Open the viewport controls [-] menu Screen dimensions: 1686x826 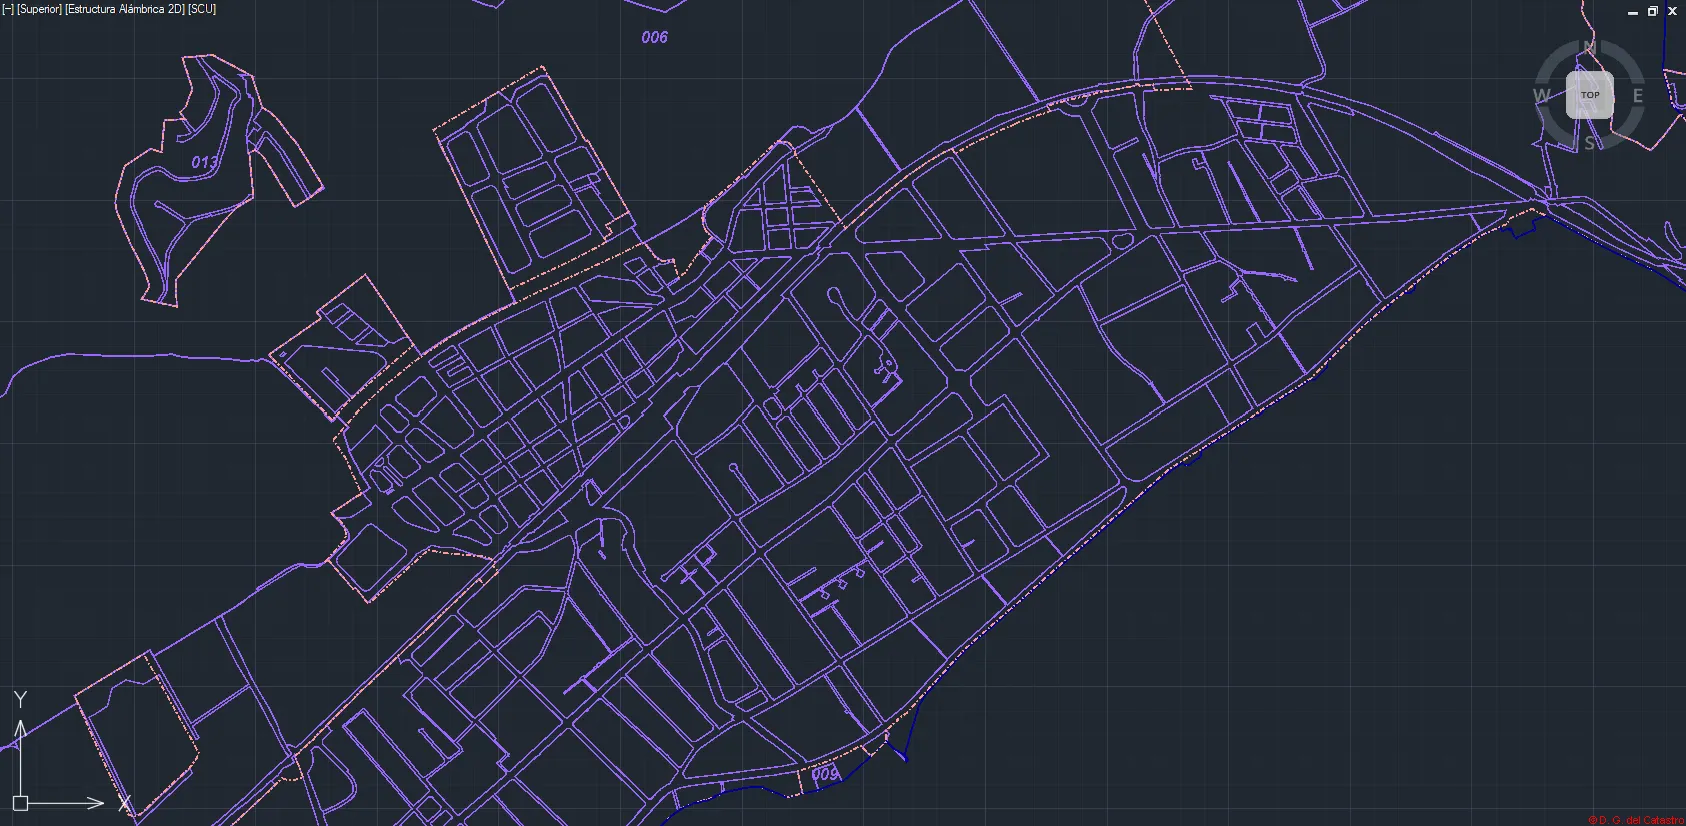8,9
